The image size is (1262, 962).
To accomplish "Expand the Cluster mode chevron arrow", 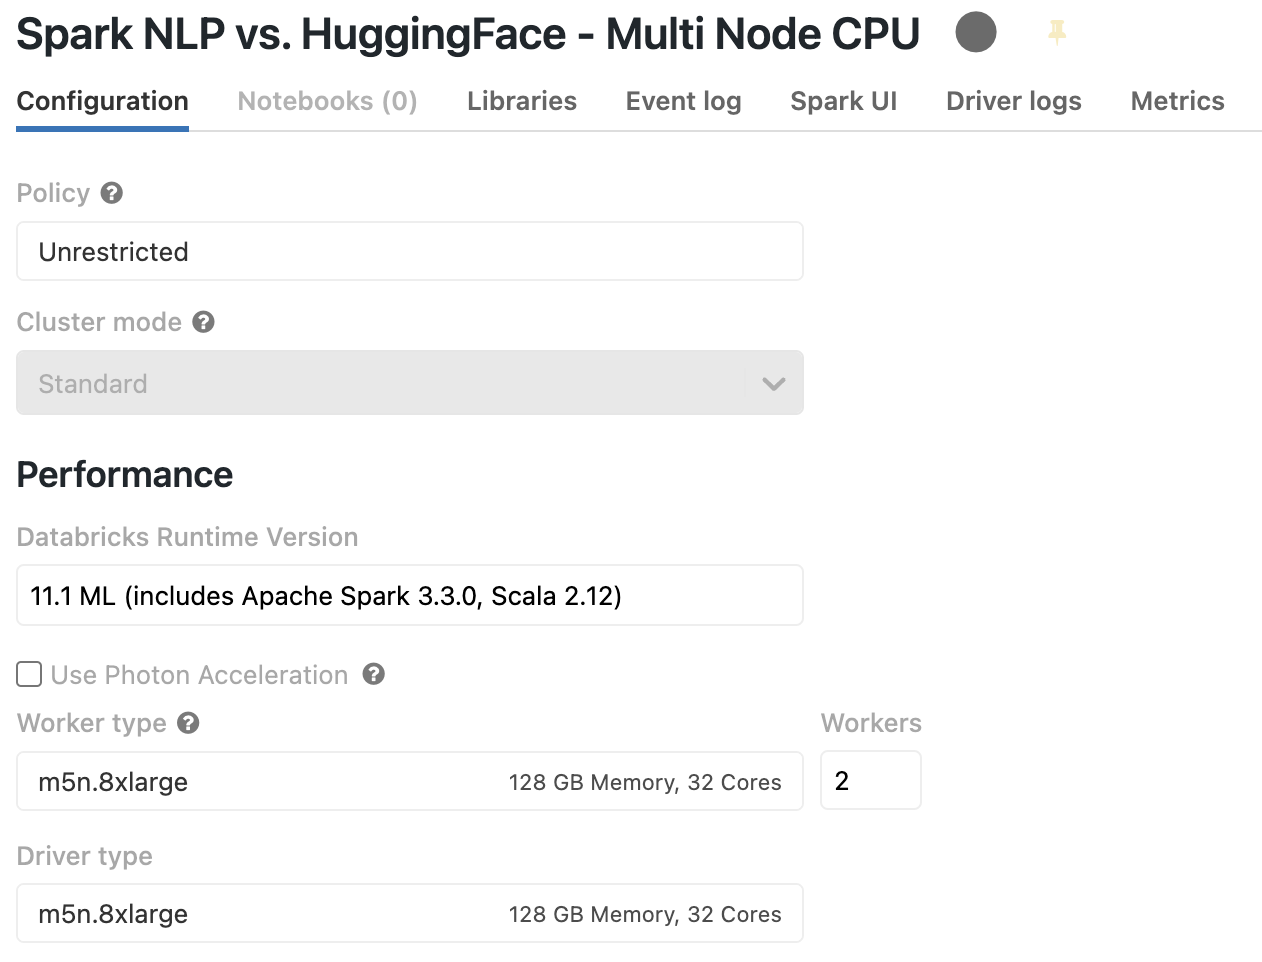I will point(773,384).
